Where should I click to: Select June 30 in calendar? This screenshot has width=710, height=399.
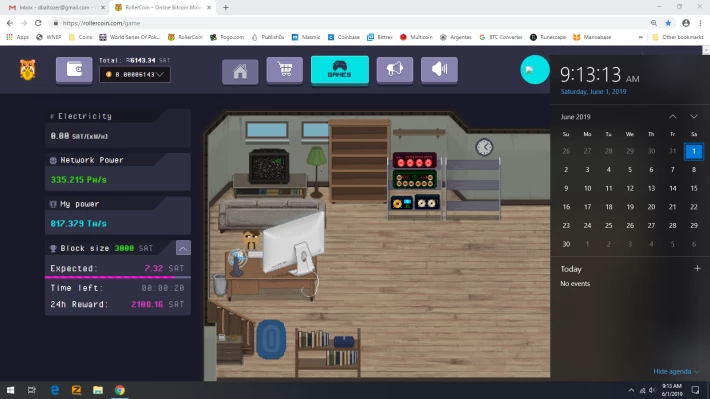click(x=566, y=244)
